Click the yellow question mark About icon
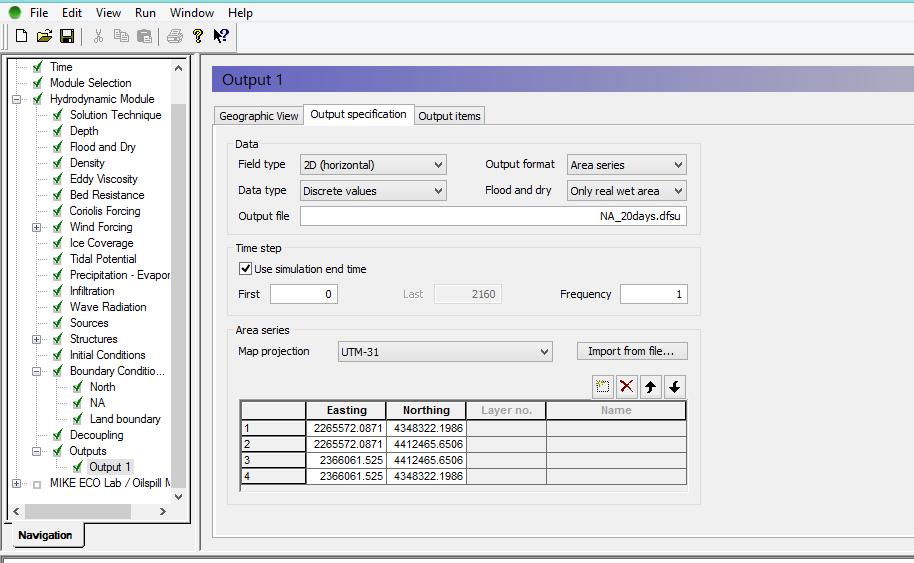The height and width of the screenshot is (563, 914). [198, 36]
